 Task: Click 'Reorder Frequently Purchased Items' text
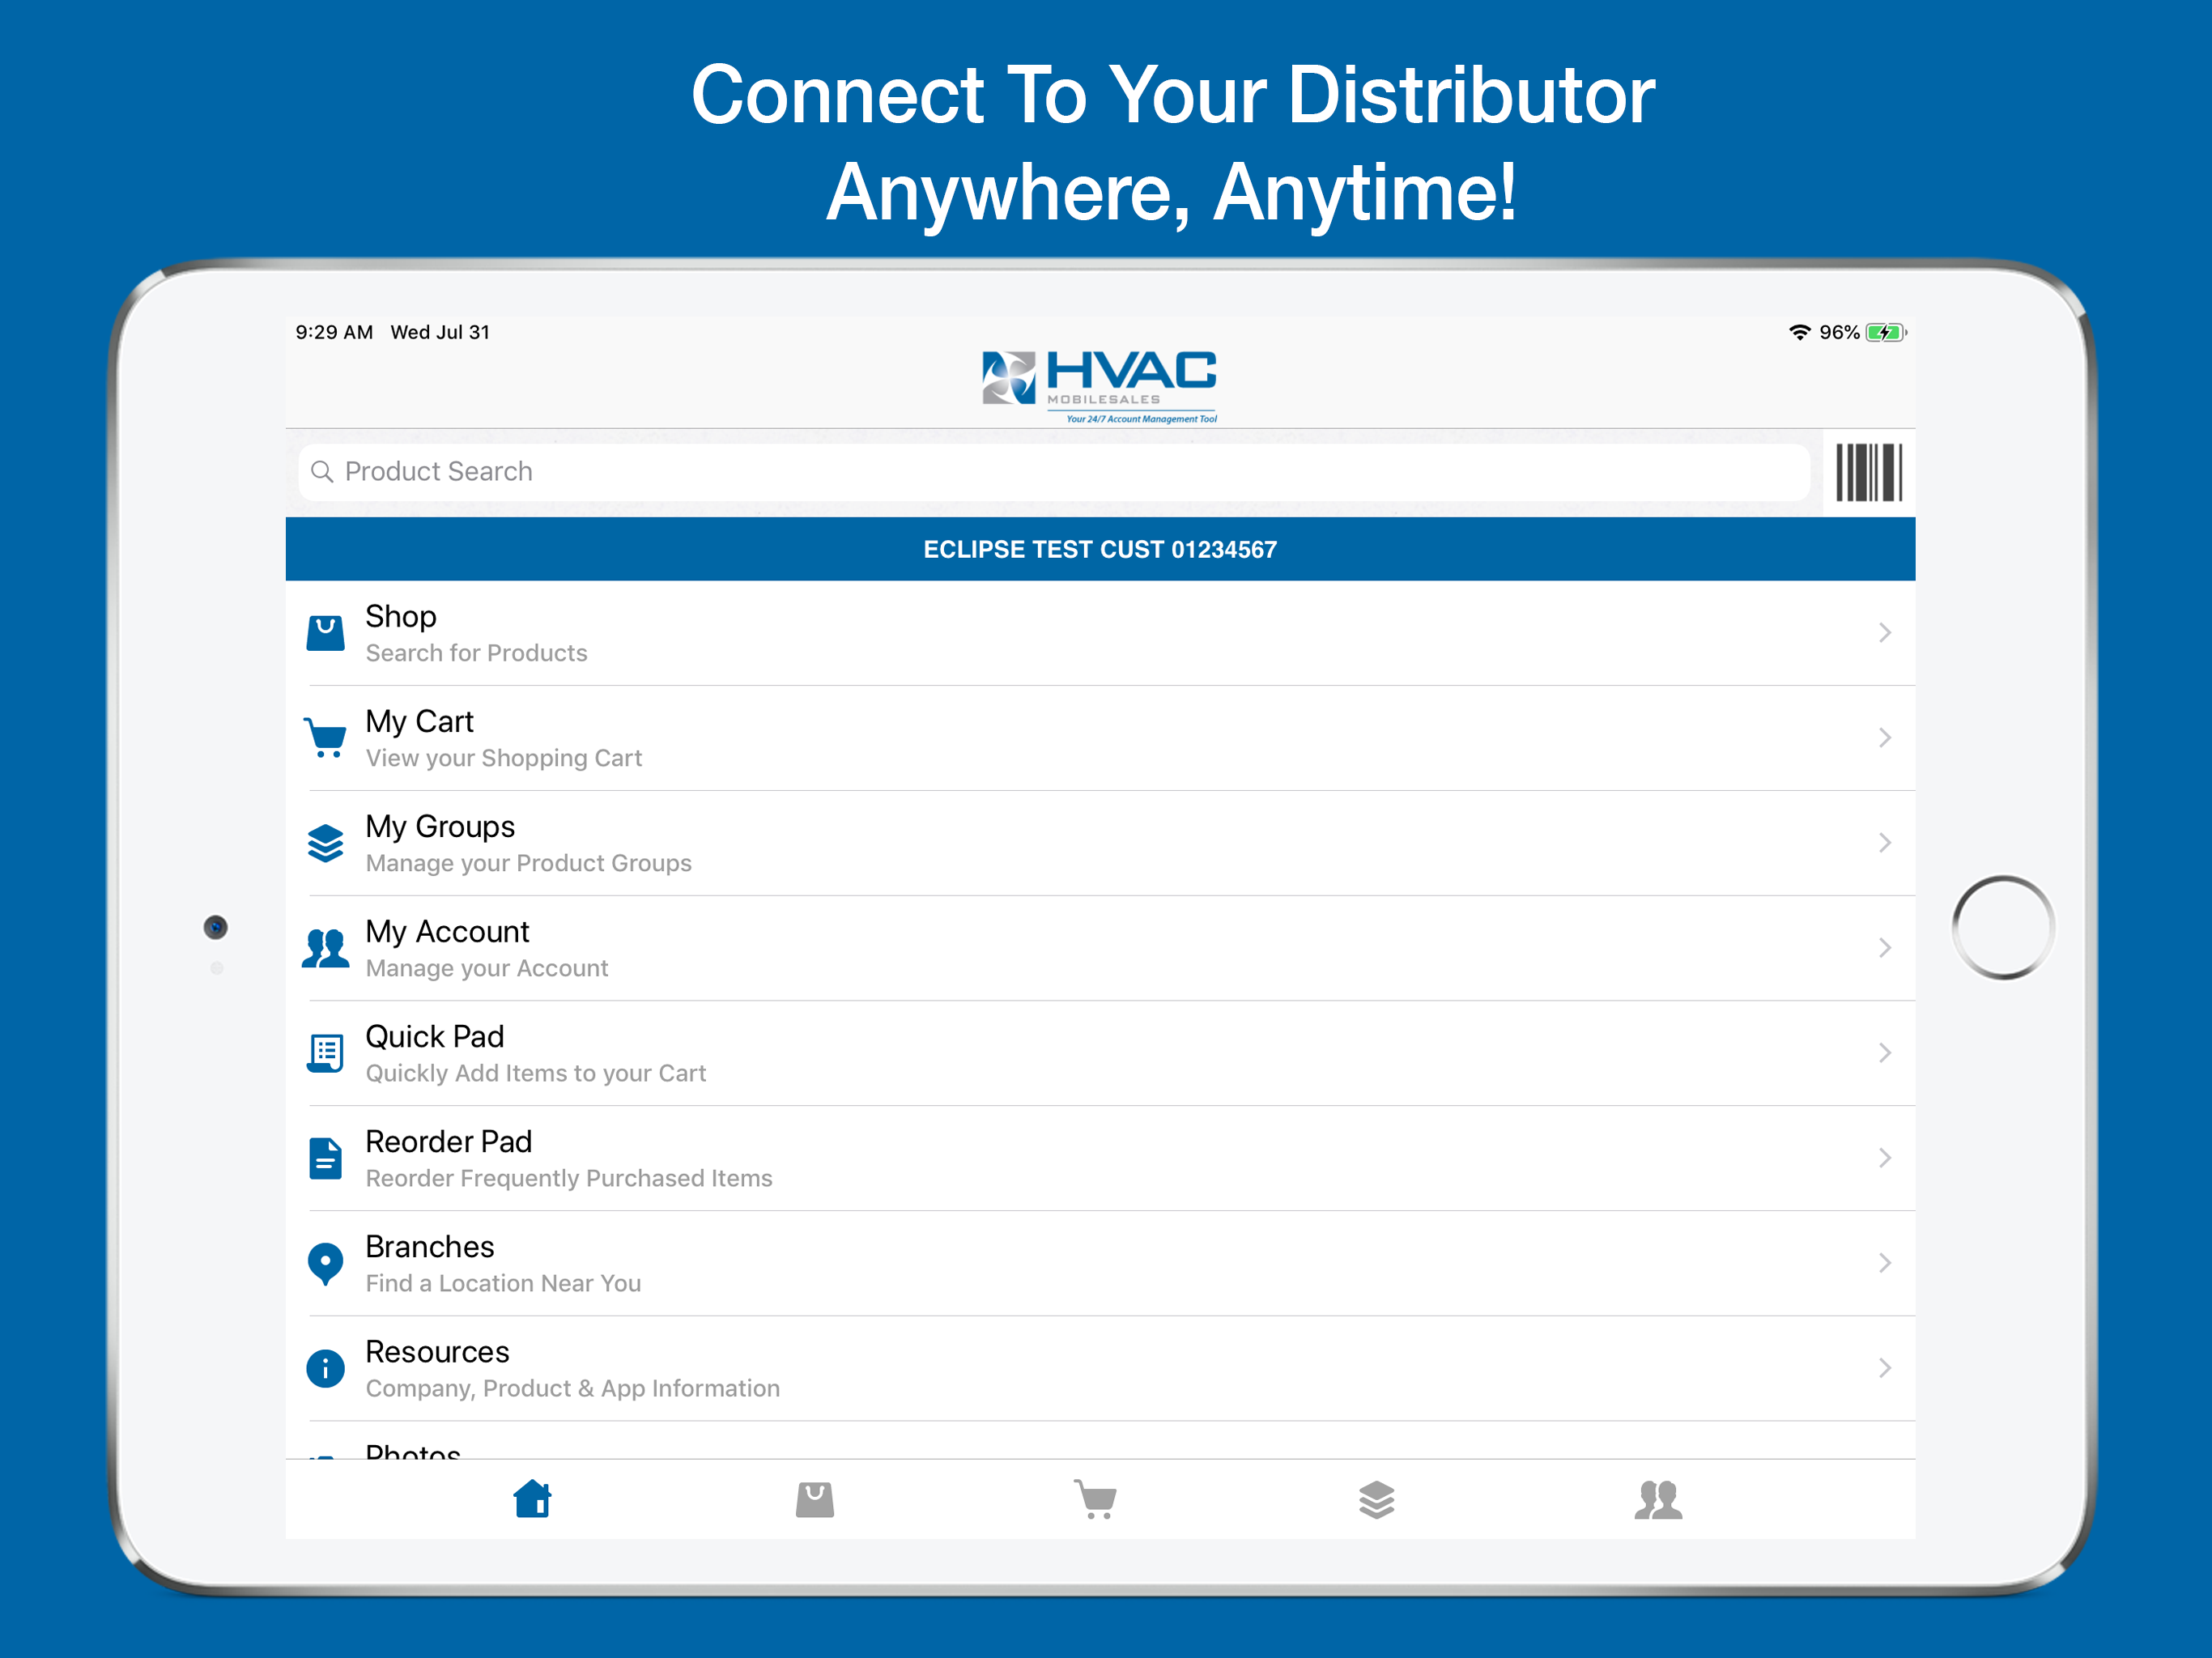(569, 1178)
